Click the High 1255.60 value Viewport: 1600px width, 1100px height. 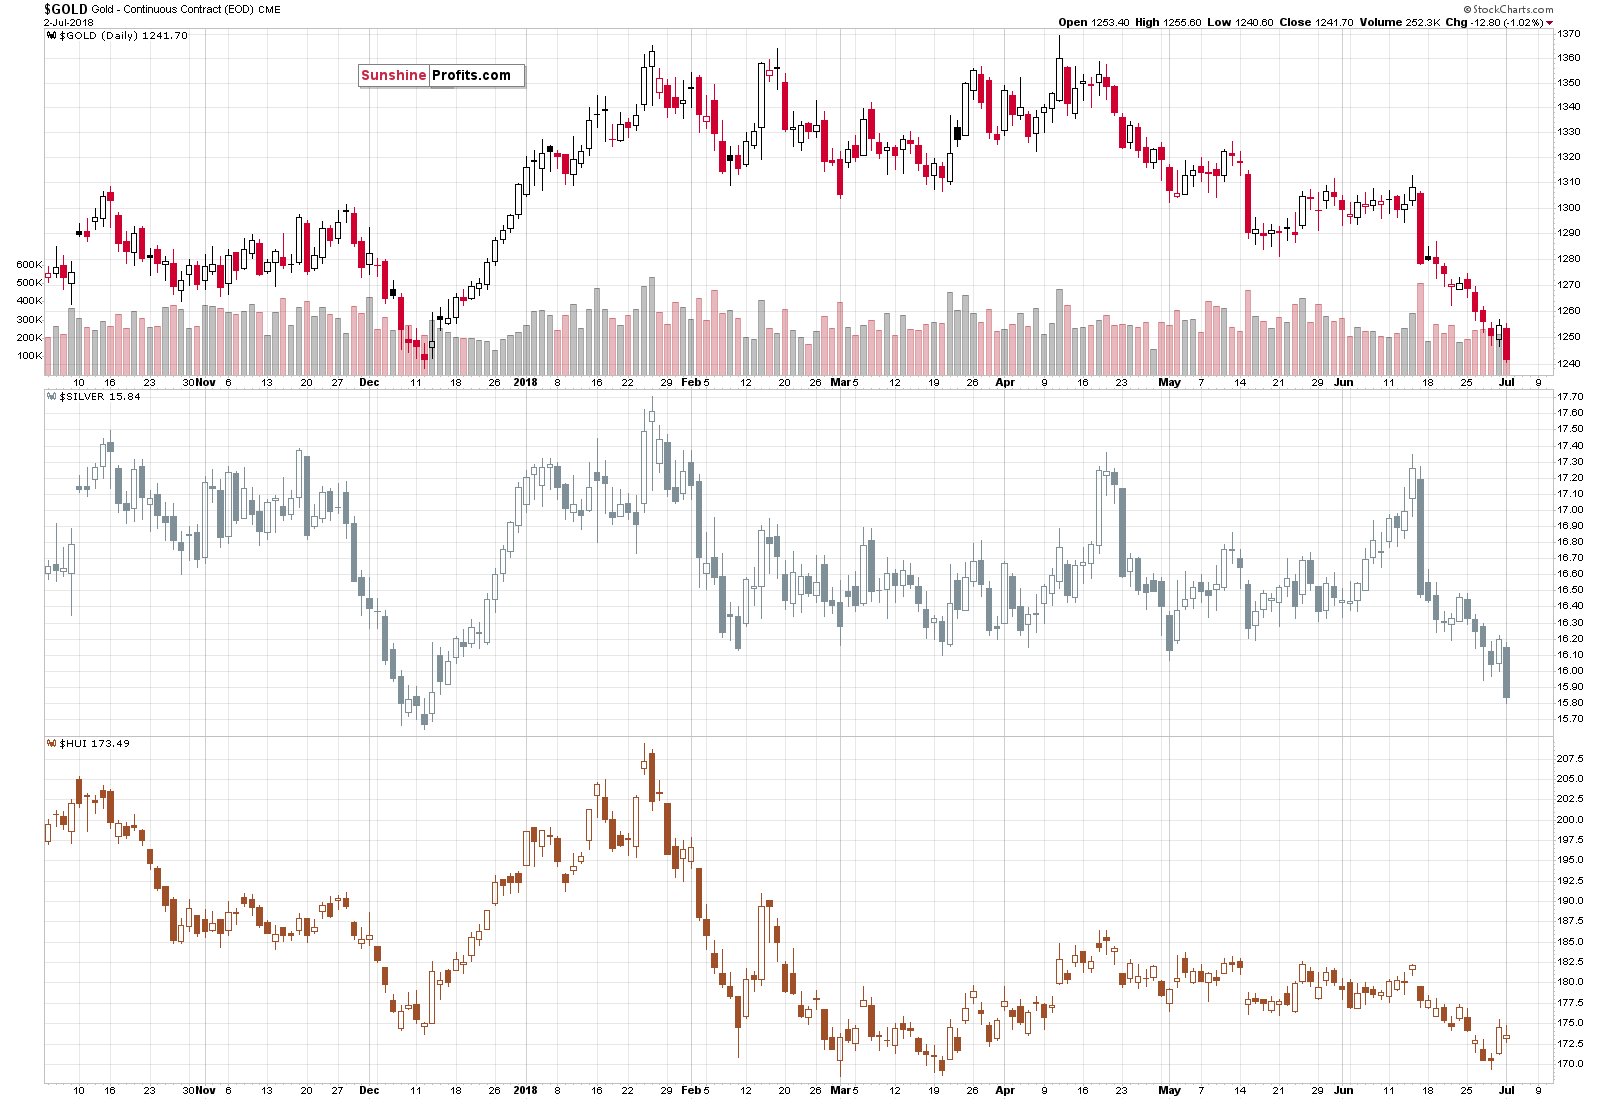click(x=1168, y=22)
